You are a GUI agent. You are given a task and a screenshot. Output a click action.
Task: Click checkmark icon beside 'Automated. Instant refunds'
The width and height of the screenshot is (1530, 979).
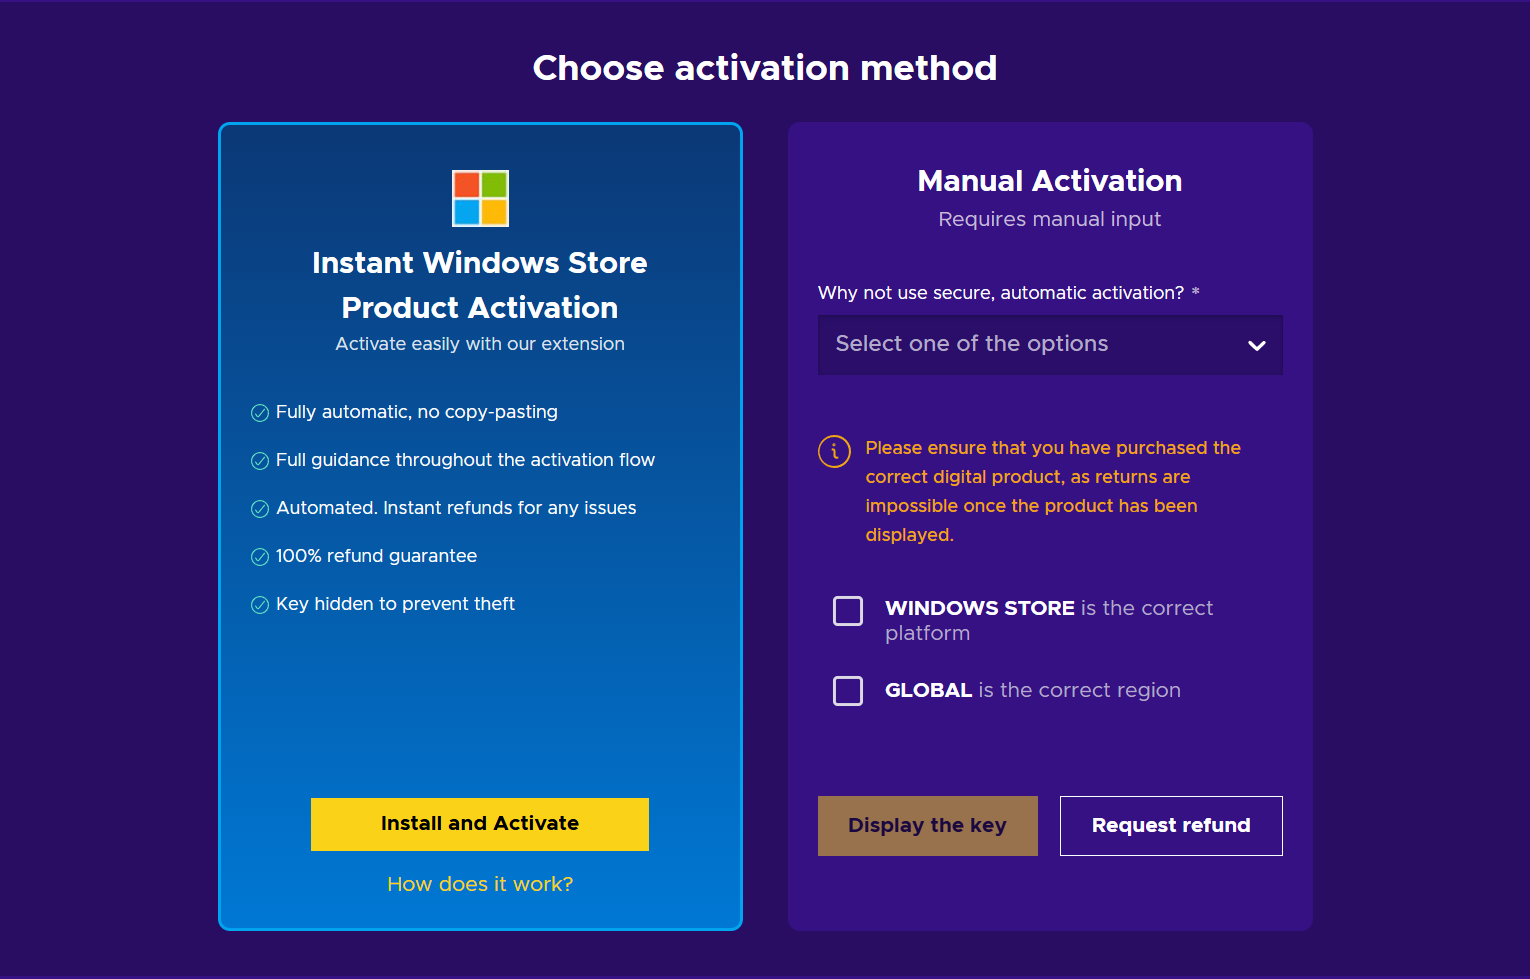pyautogui.click(x=260, y=509)
